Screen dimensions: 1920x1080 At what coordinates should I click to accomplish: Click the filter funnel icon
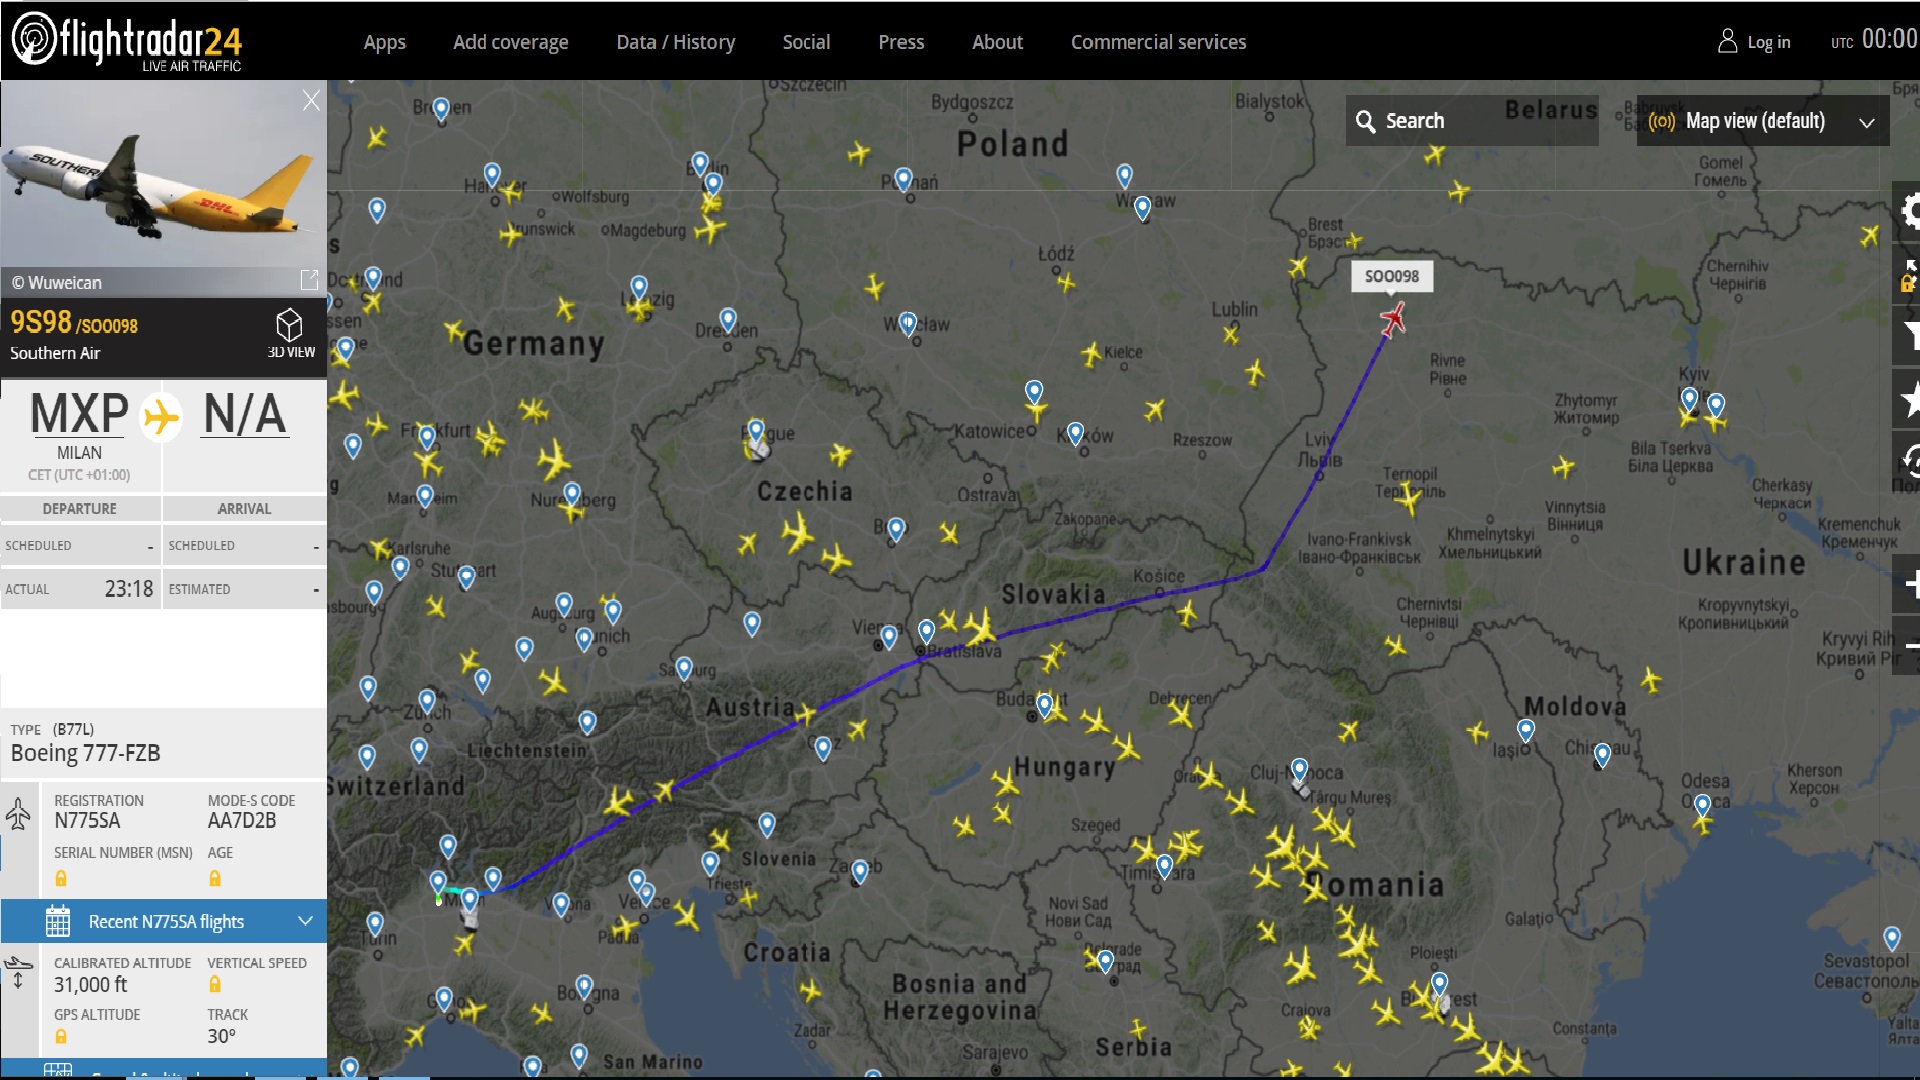pyautogui.click(x=1909, y=336)
